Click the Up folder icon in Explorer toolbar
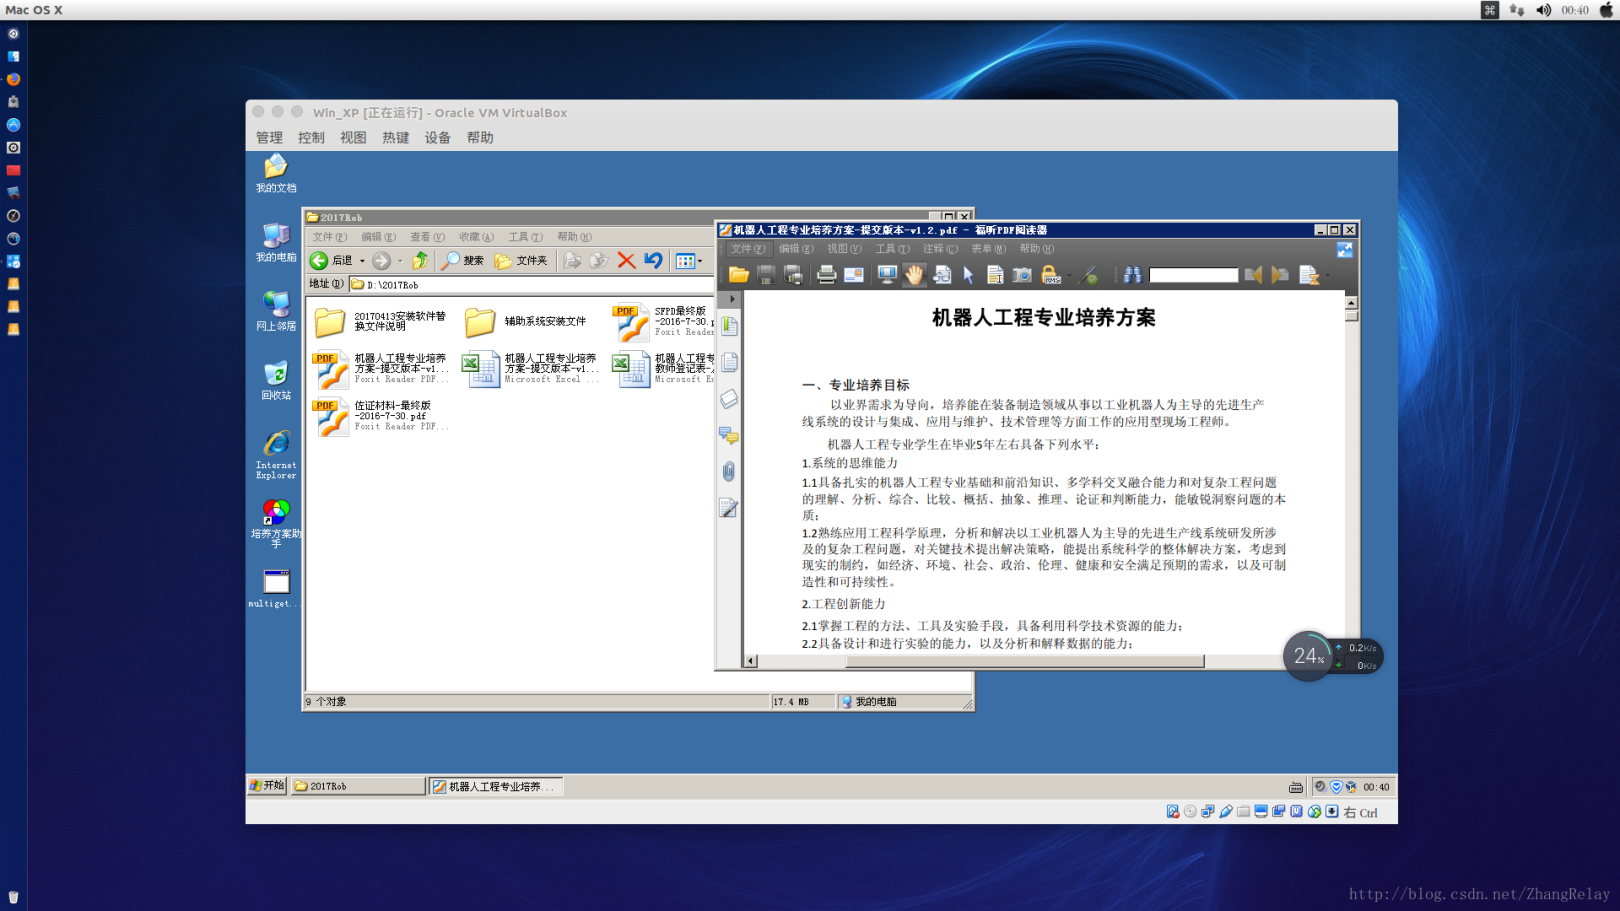This screenshot has height=911, width=1620. 420,260
